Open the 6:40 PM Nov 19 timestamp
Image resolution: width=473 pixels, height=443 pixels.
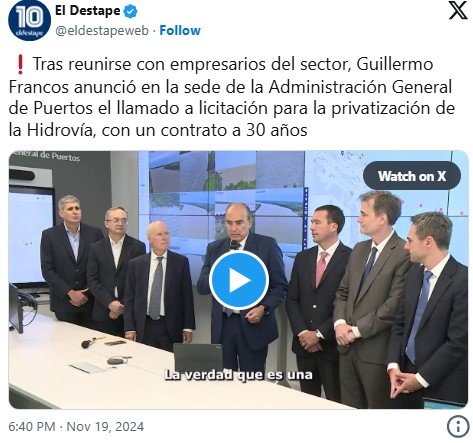pyautogui.click(x=76, y=427)
